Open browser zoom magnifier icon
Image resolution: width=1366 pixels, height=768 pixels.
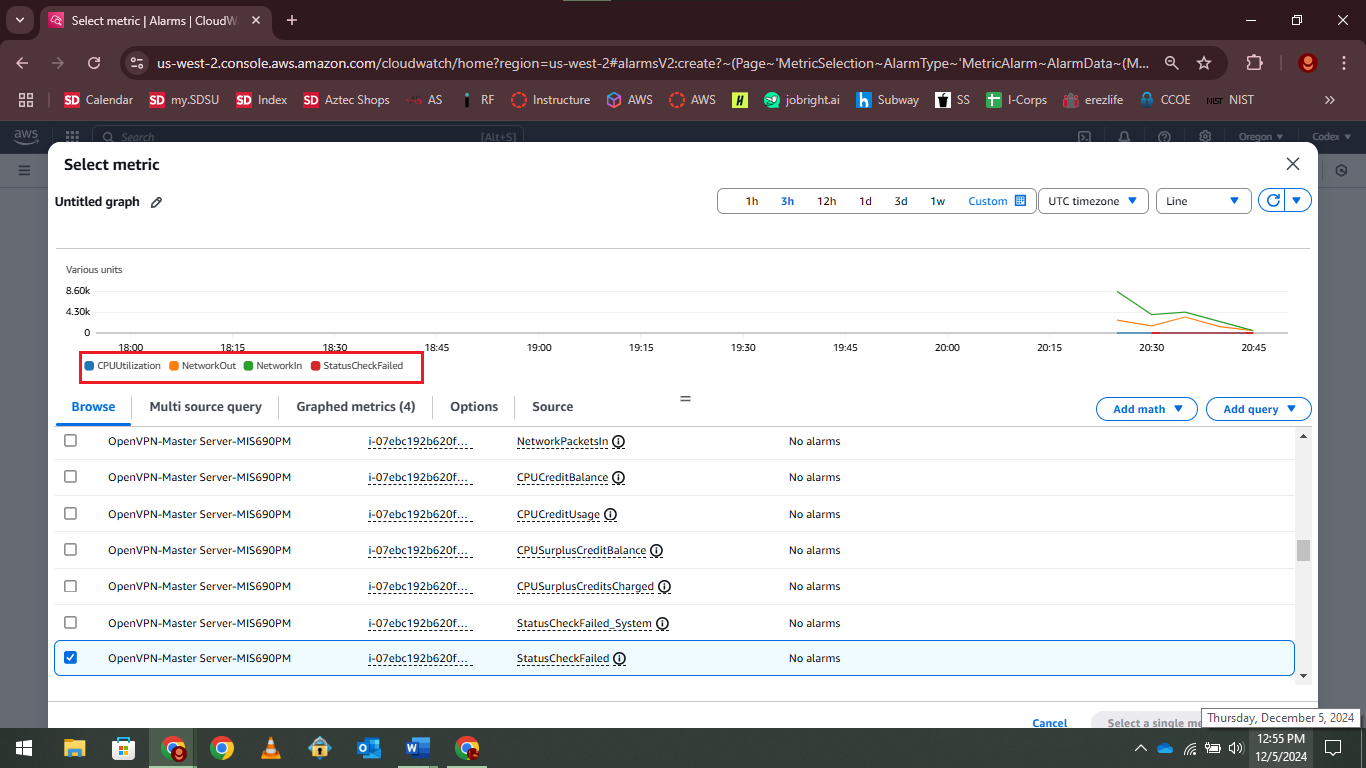[x=1172, y=63]
